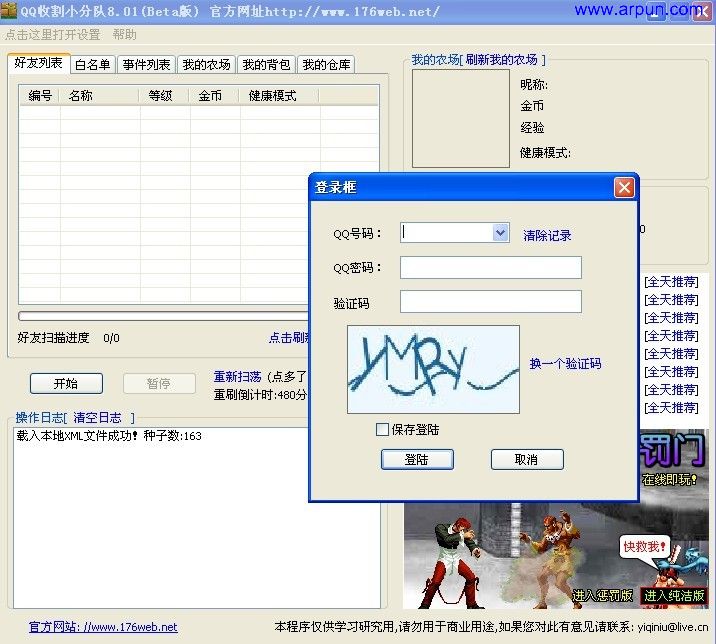
Task: Click the 快救我 speech bubble in ad
Action: (644, 546)
